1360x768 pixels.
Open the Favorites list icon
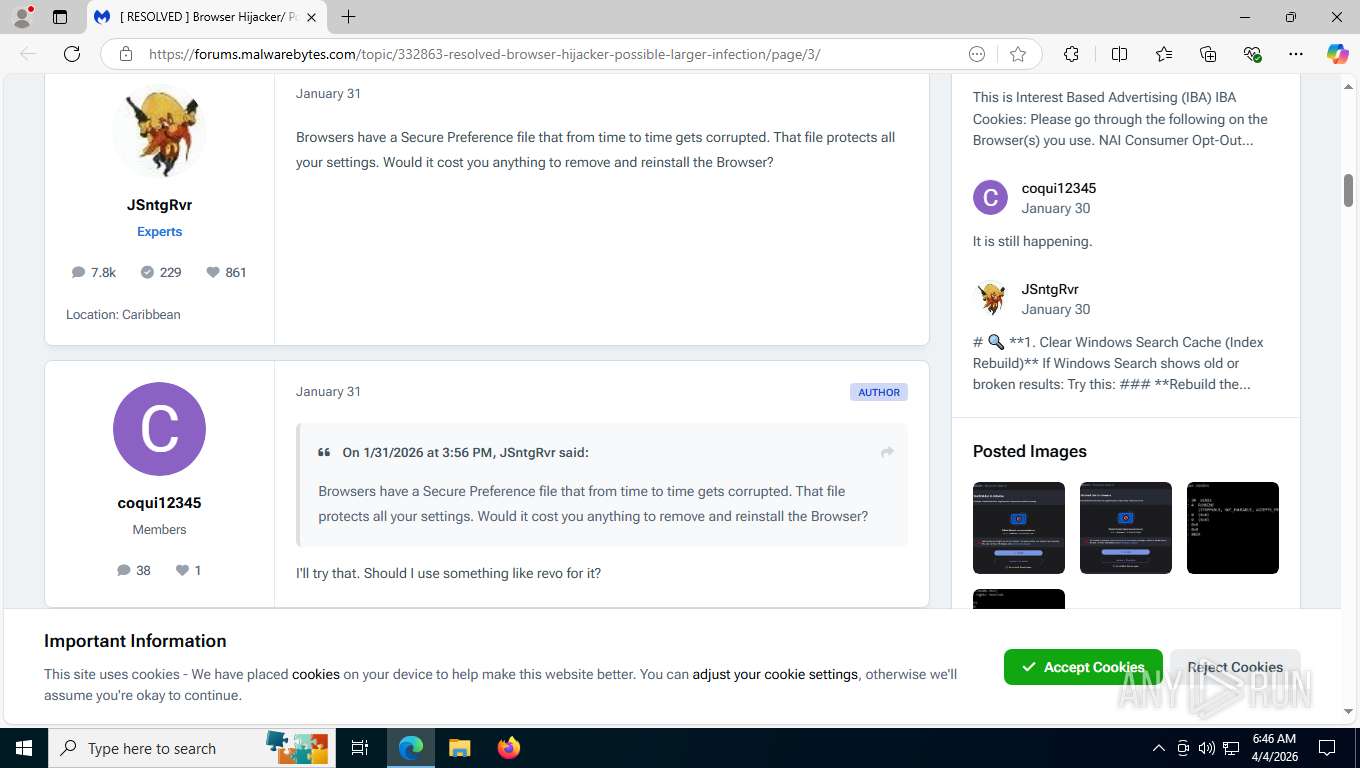1164,54
